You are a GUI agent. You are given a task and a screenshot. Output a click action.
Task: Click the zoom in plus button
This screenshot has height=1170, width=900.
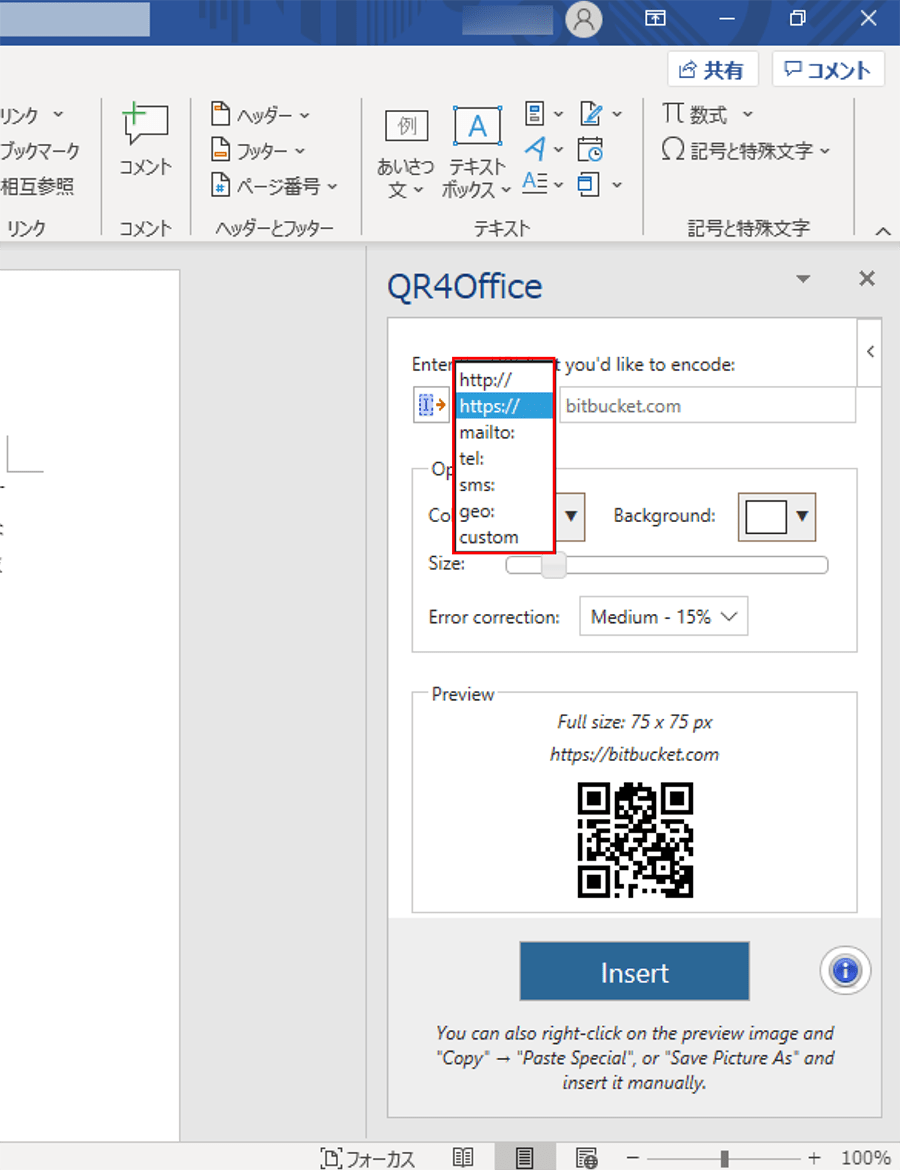[x=814, y=1157]
